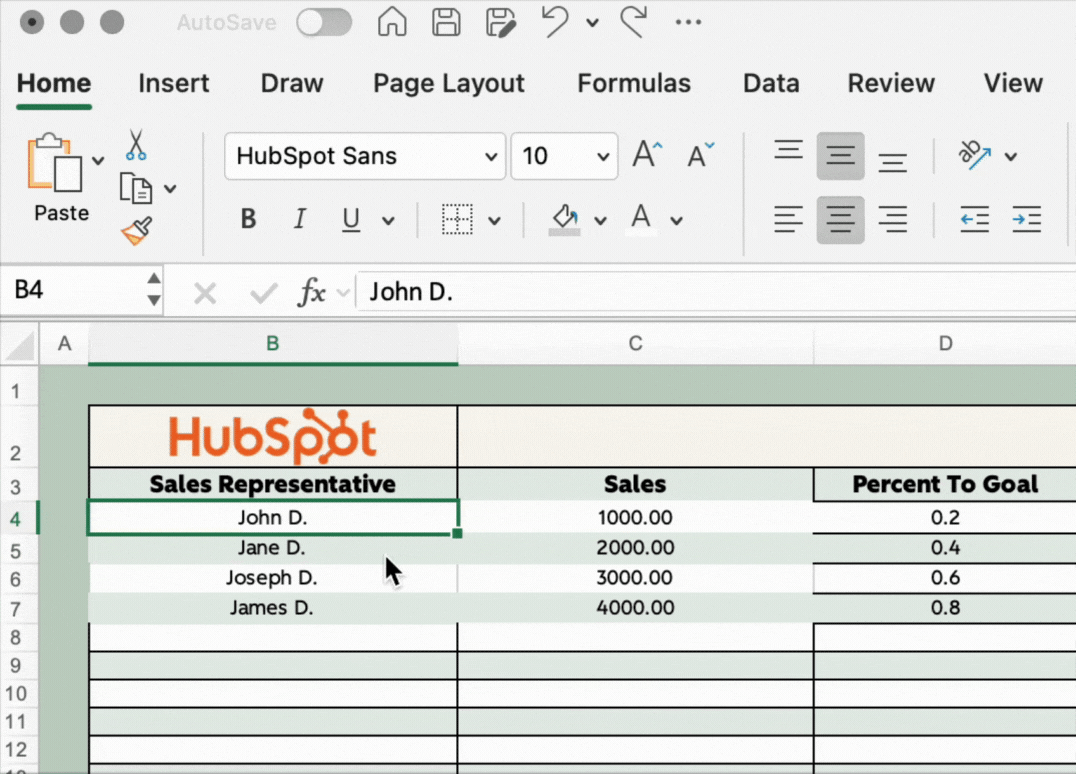Screen dimensions: 1076x774
Task: Click the Increase Indent icon
Action: point(1026,219)
